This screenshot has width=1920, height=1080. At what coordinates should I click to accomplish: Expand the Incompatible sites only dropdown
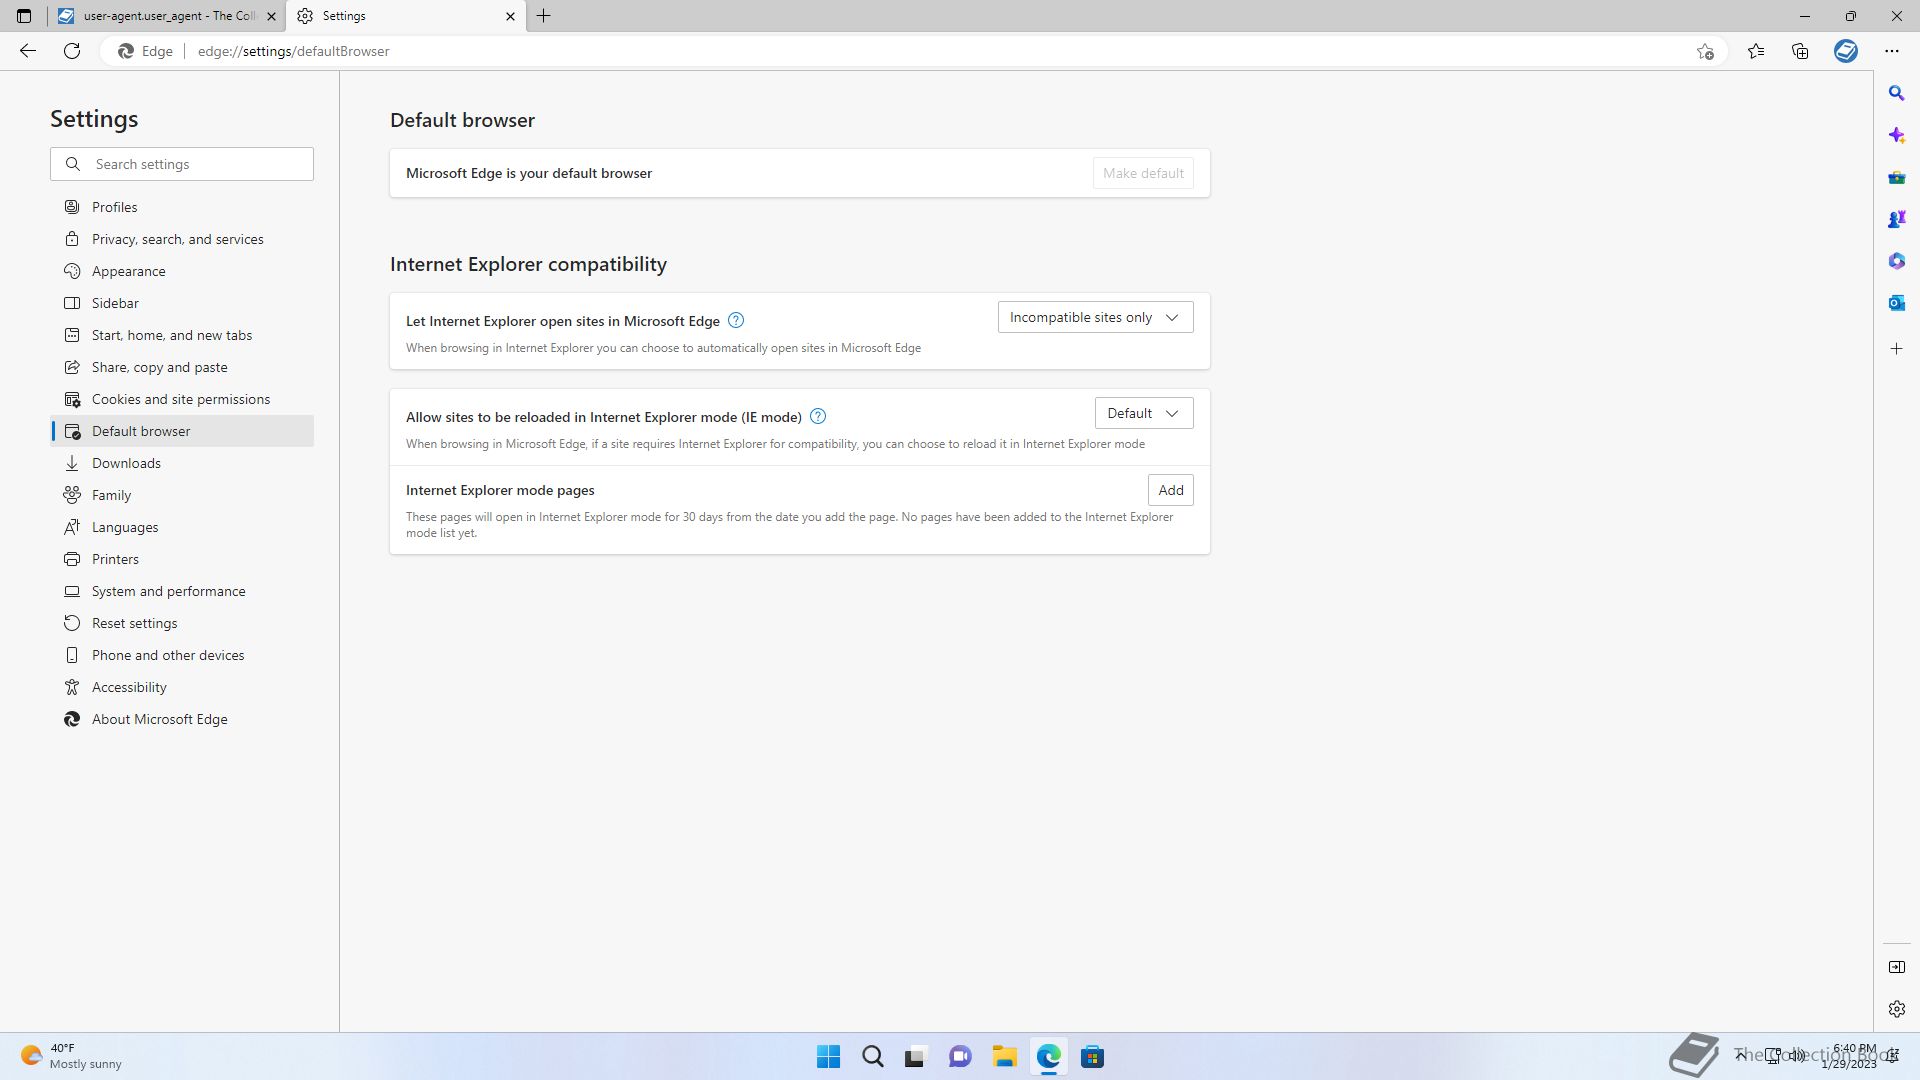pos(1095,317)
